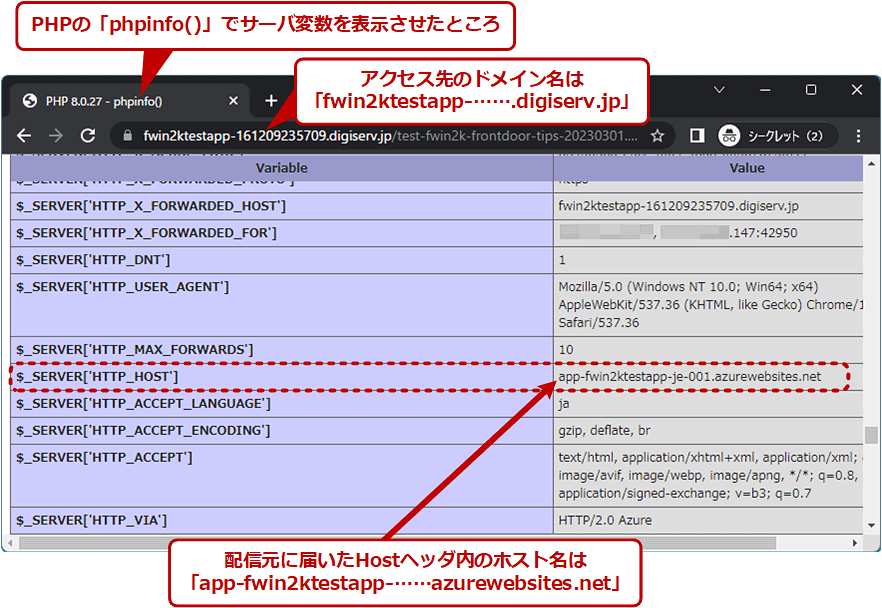Reload the phpinfo page
The image size is (882, 608).
point(87,131)
